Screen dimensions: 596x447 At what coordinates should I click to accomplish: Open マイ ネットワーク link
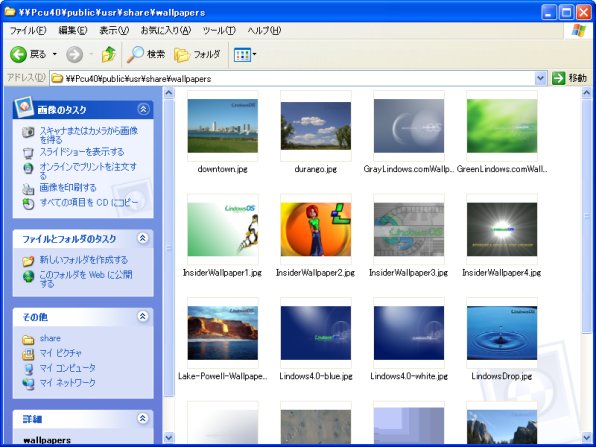coord(68,383)
